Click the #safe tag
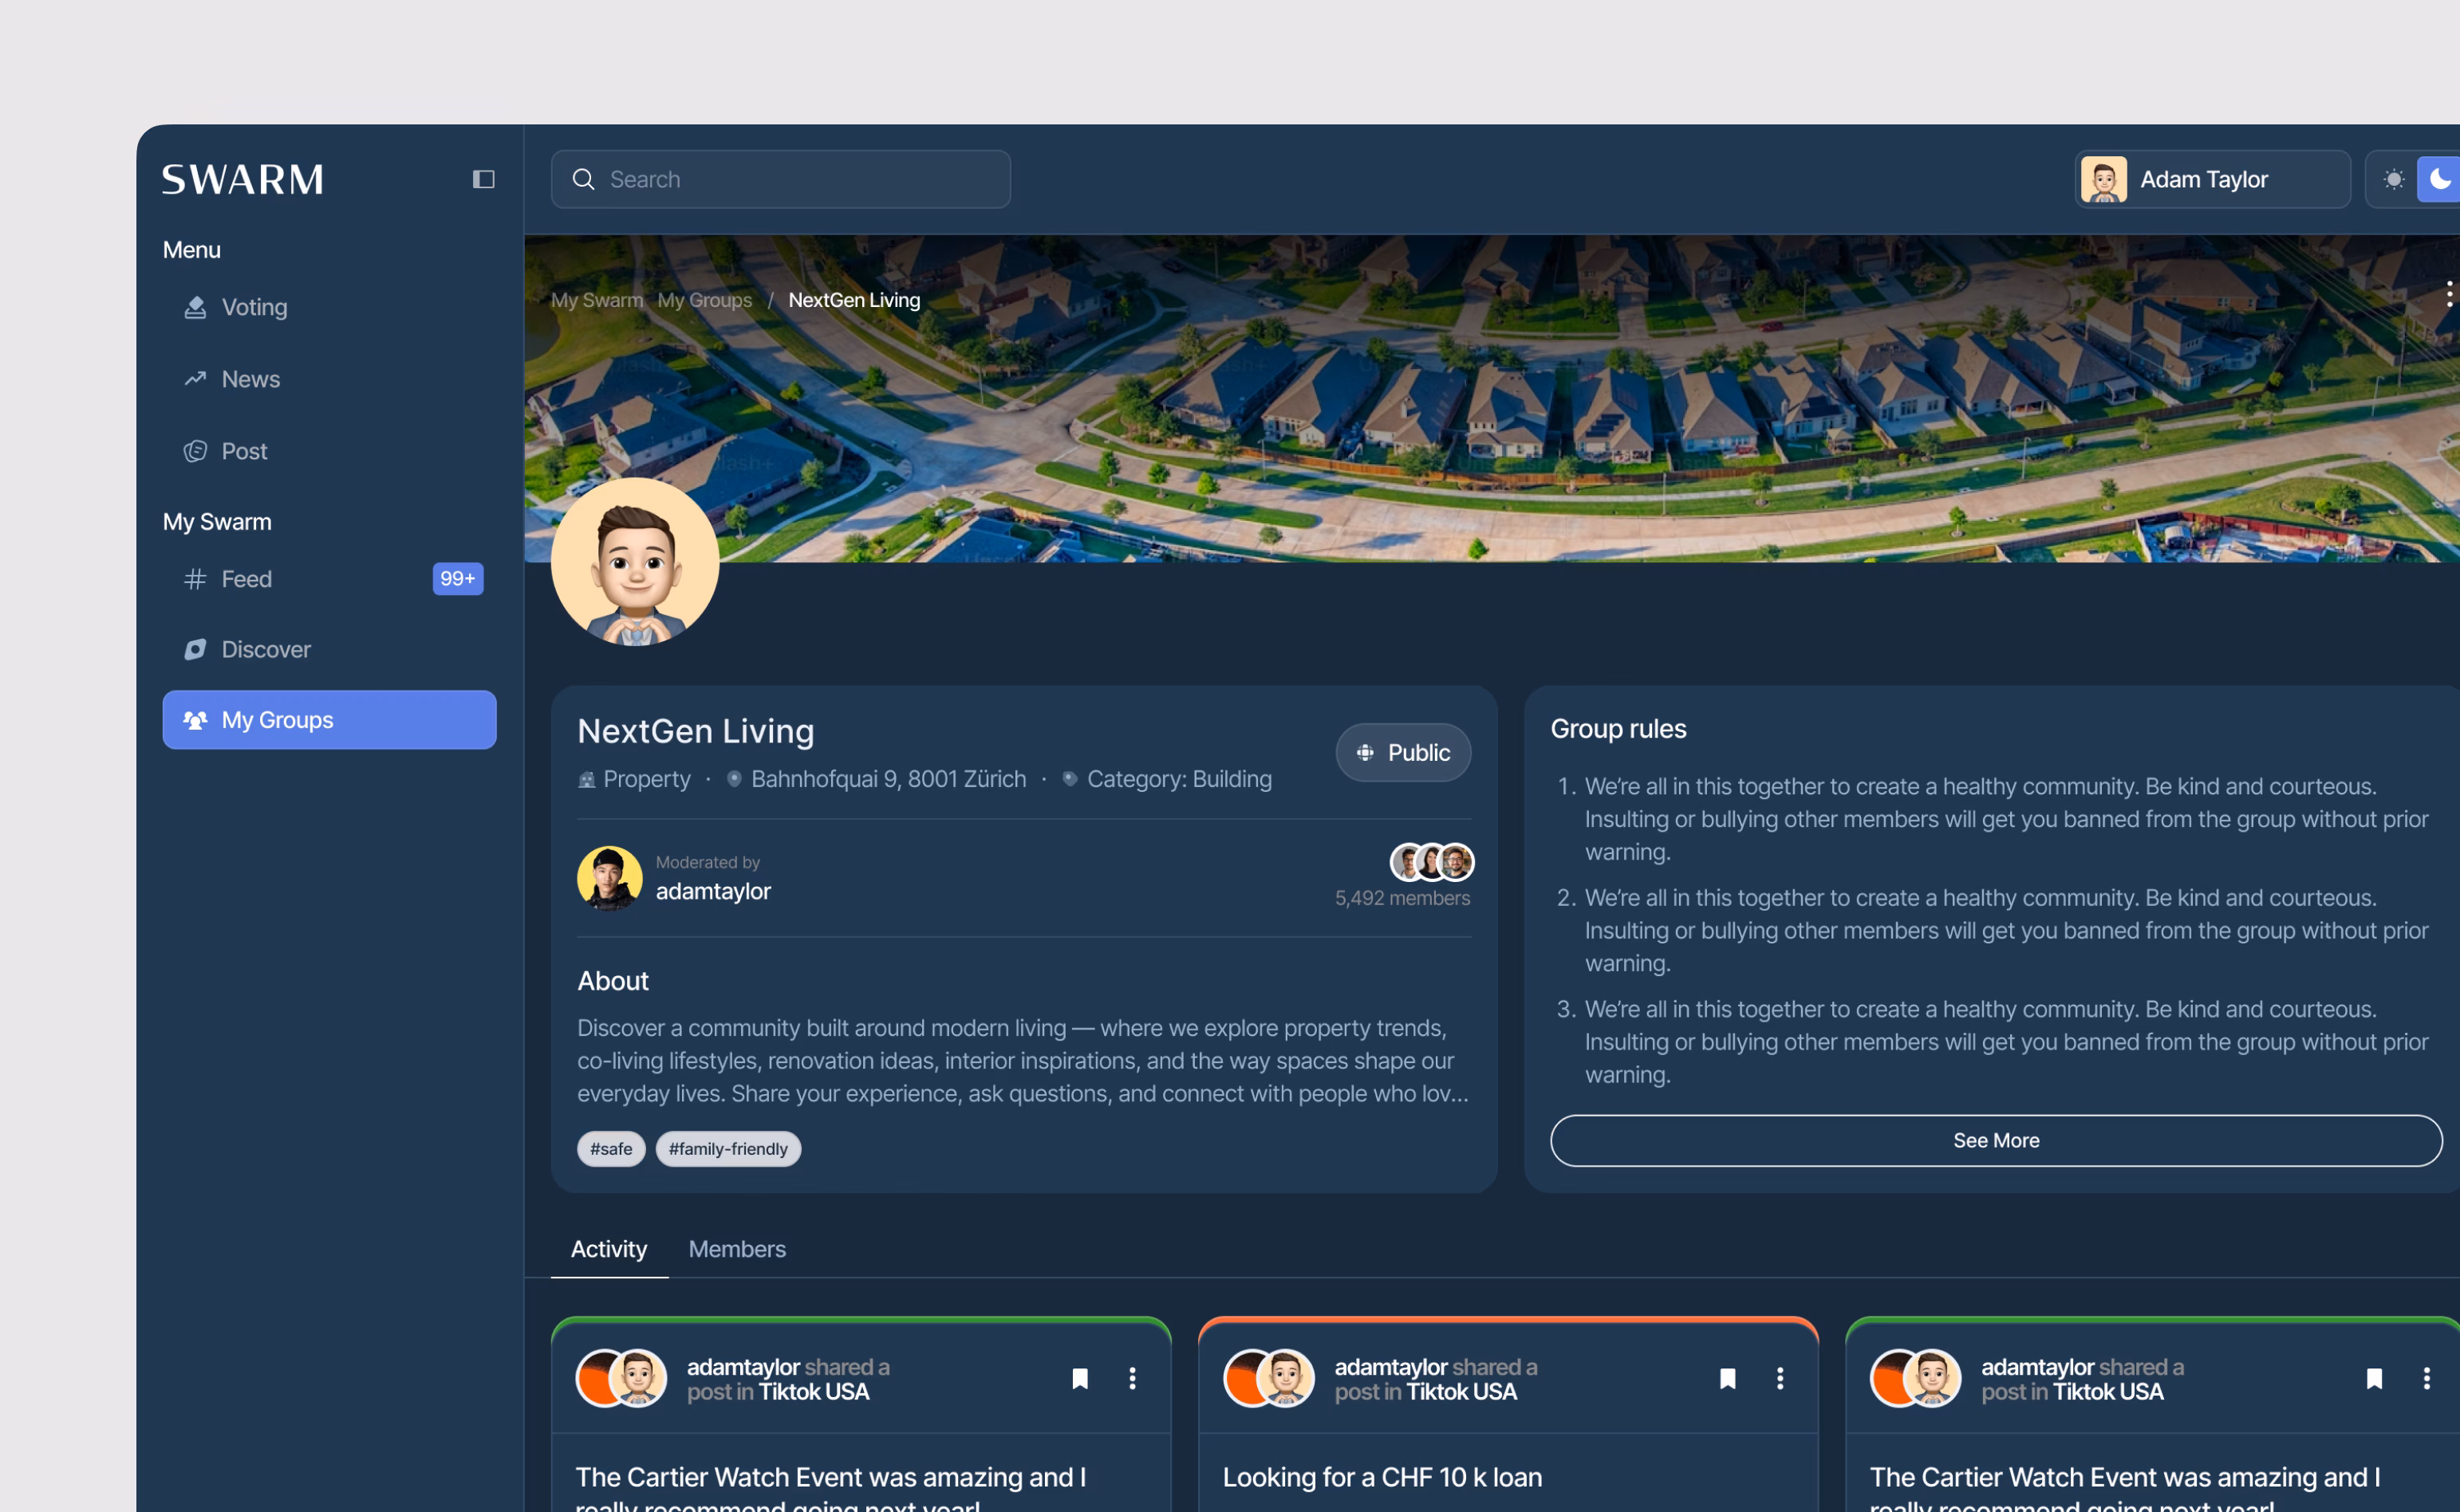2460x1512 pixels. click(611, 1149)
